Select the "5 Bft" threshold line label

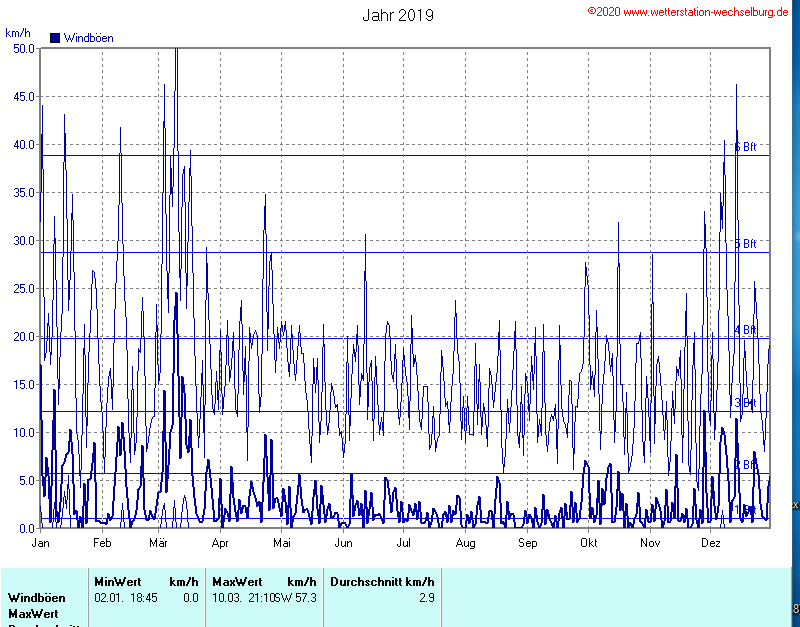pos(745,244)
